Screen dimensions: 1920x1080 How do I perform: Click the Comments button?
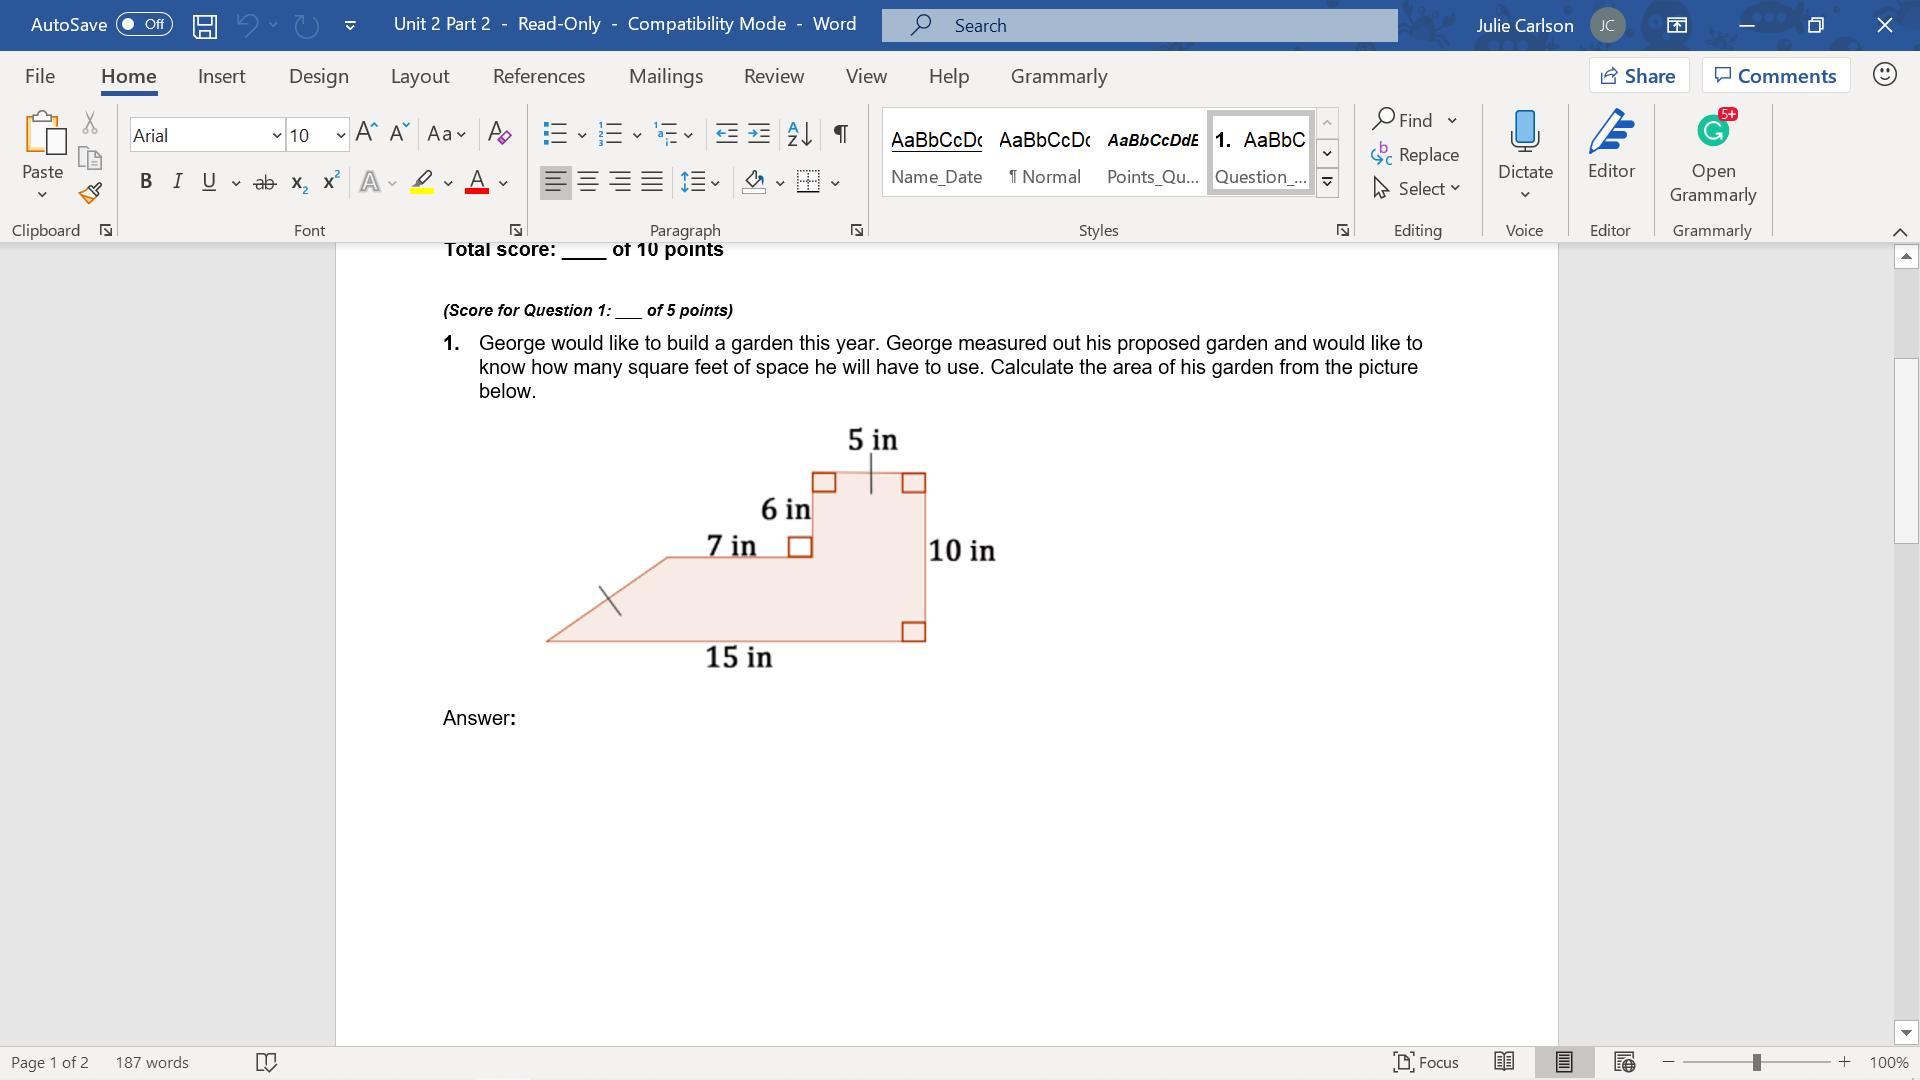pos(1775,76)
